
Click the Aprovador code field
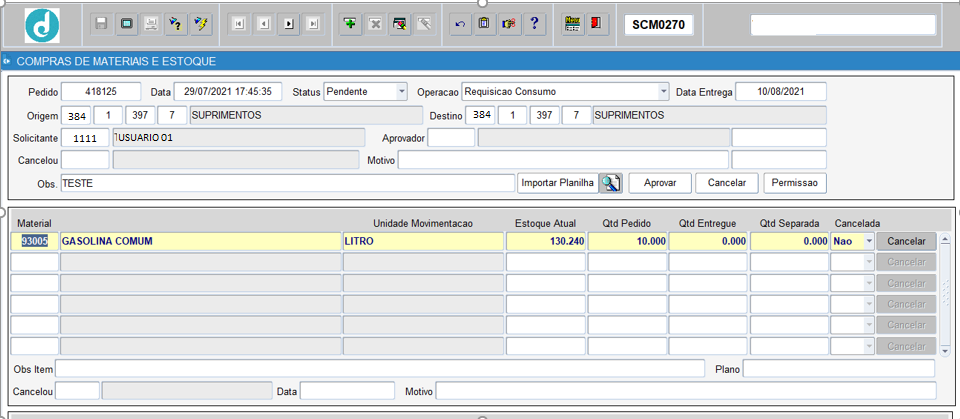[451, 138]
